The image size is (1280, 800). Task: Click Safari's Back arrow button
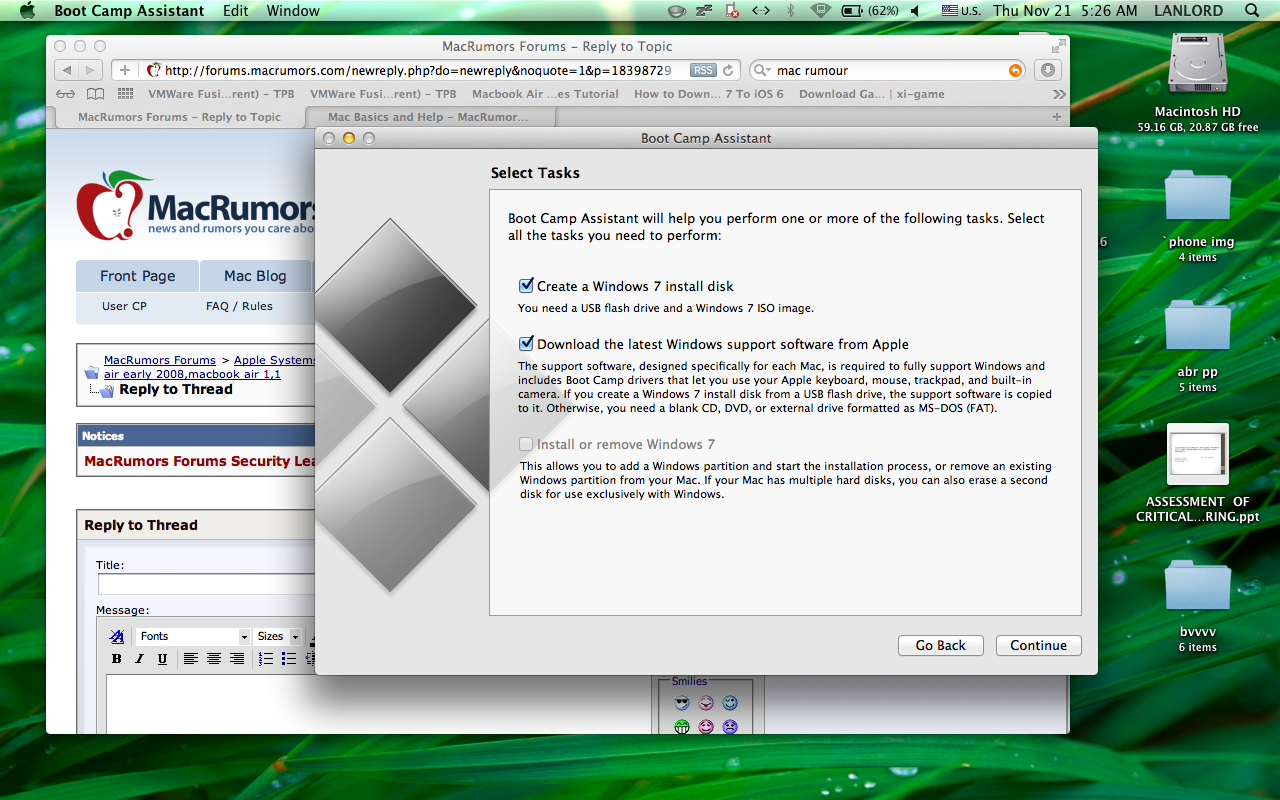coord(66,70)
